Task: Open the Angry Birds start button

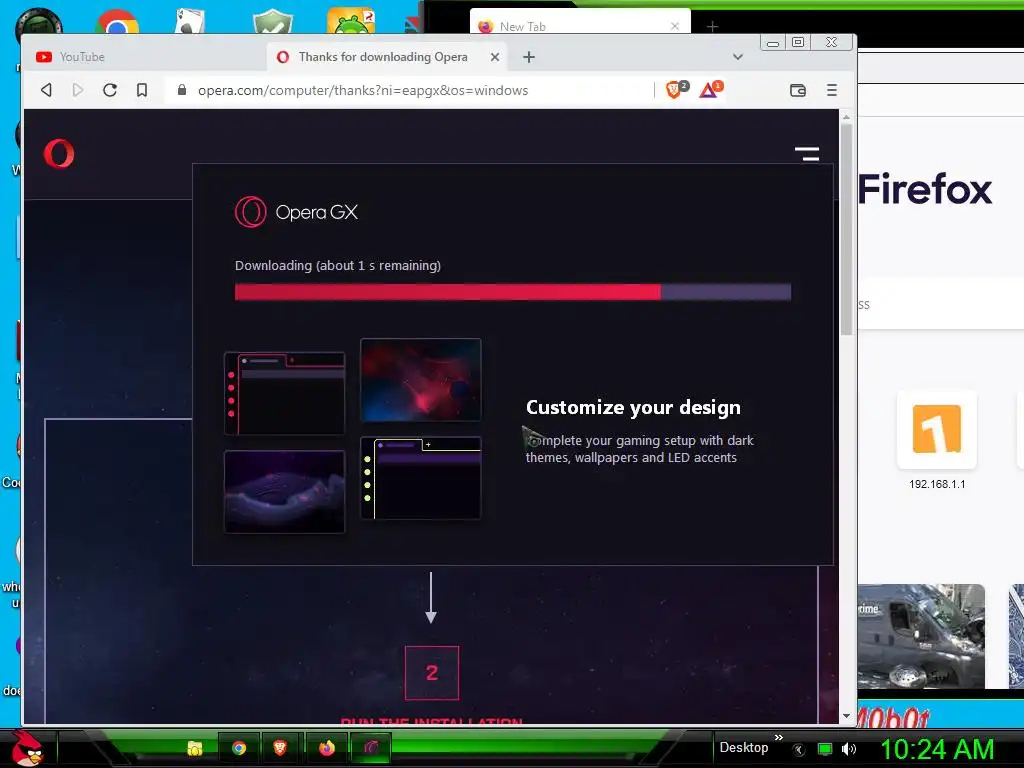Action: point(27,748)
